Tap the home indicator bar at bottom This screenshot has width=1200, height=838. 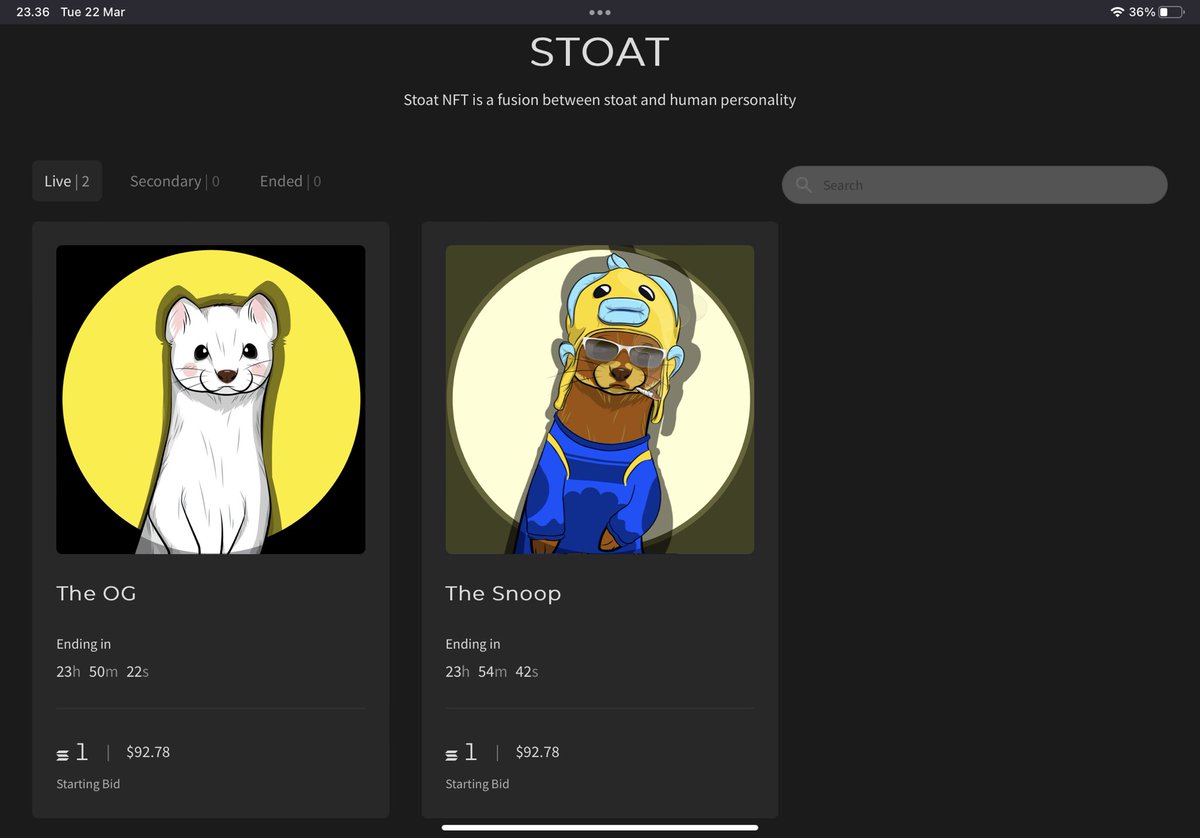(x=599, y=828)
